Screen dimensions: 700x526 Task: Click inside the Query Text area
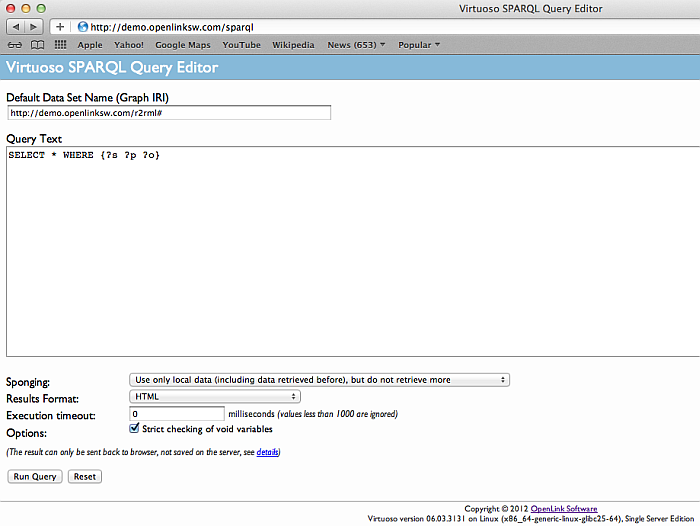pos(353,251)
